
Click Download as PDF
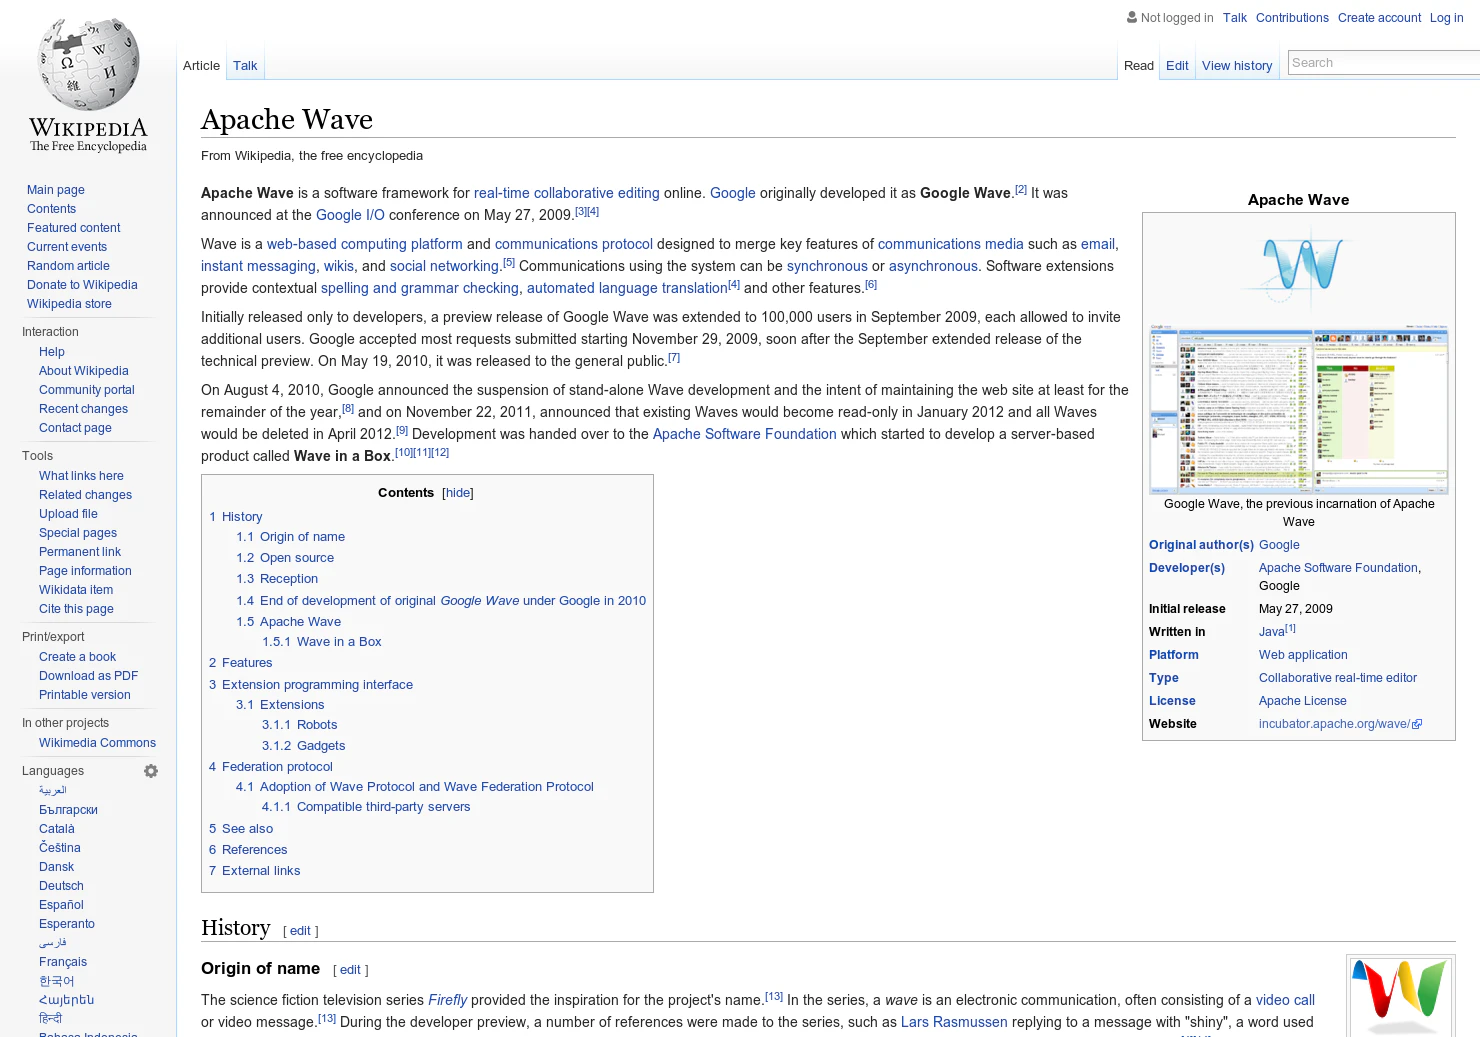pos(88,676)
